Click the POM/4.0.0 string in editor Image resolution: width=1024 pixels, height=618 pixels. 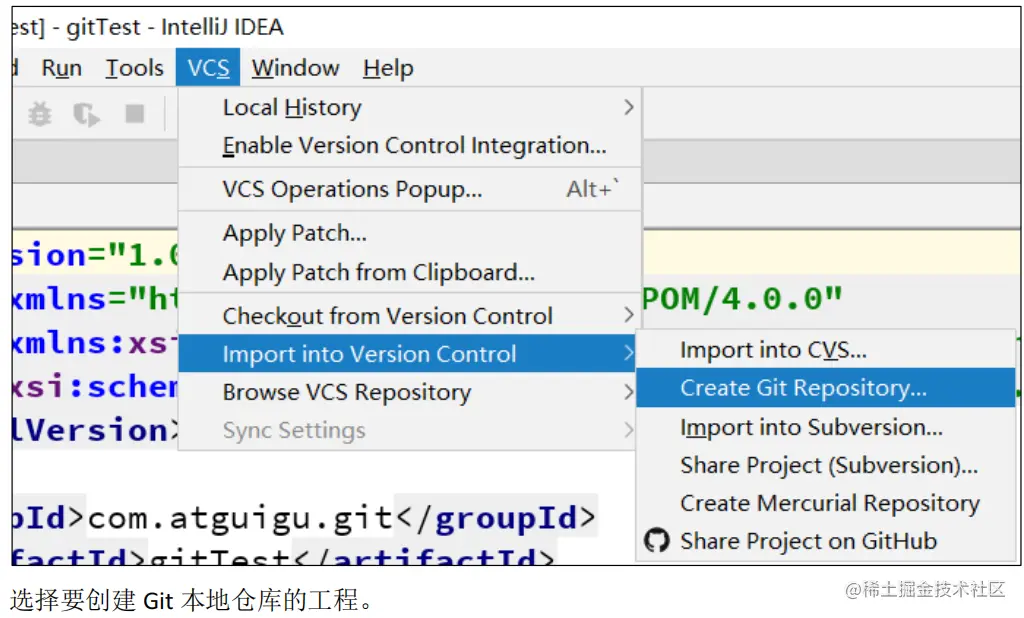click(743, 299)
